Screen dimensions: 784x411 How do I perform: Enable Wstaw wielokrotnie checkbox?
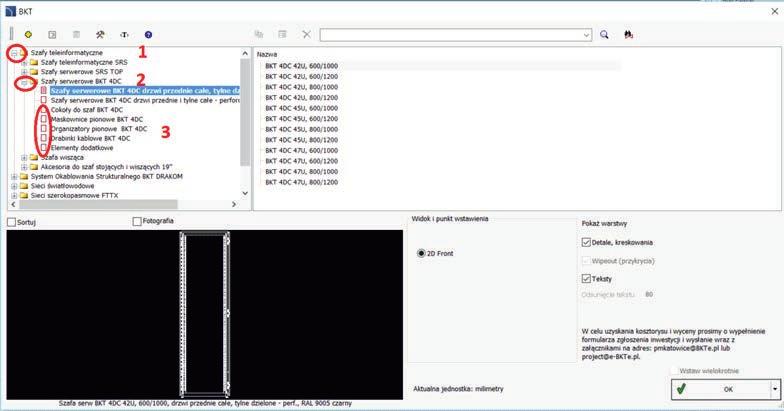(674, 370)
